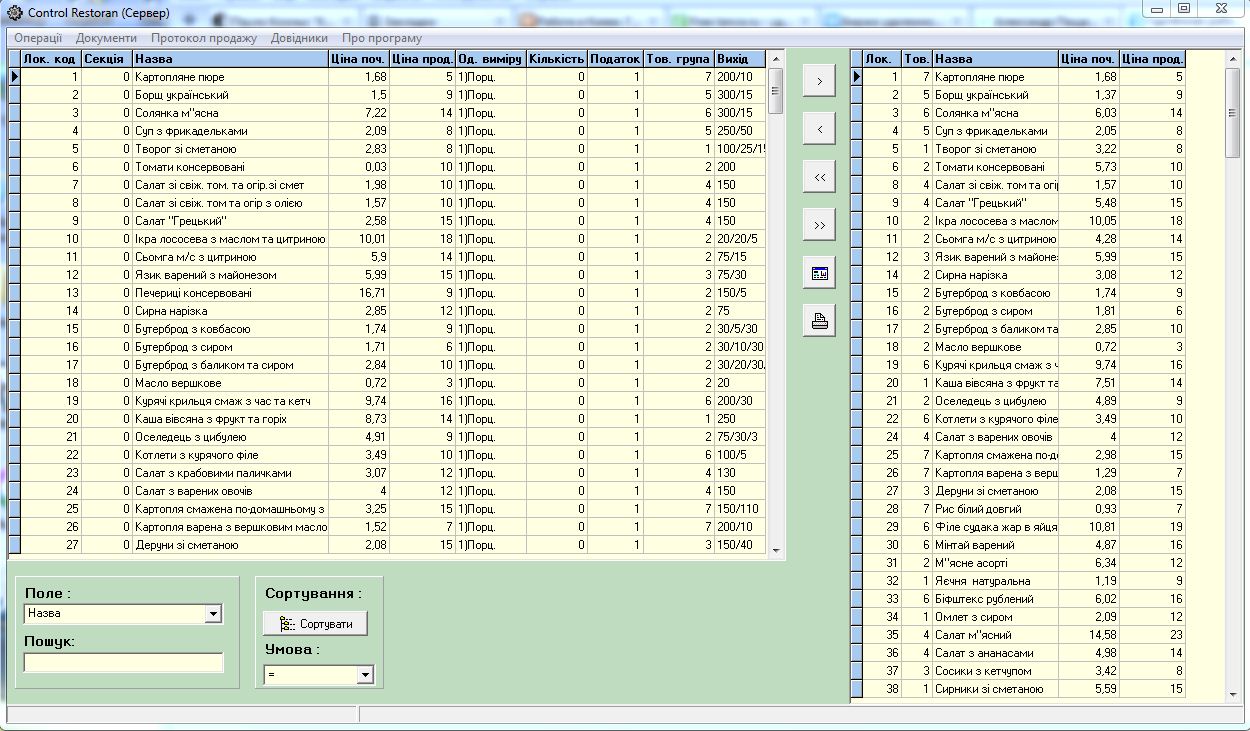
Task: Click the Сортувати button
Action: (315, 624)
